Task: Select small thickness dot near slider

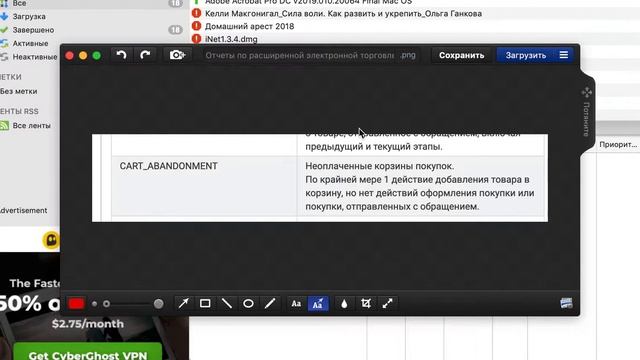Action: point(94,304)
